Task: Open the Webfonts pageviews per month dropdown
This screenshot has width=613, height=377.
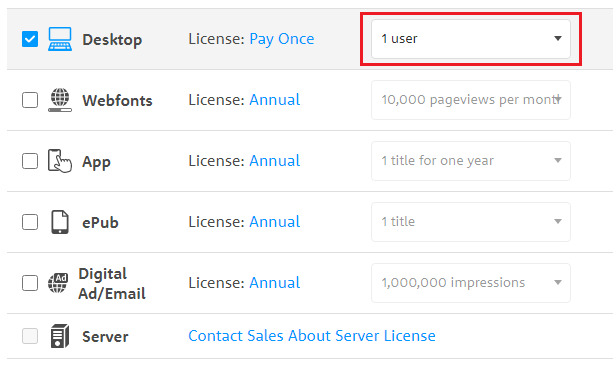Action: (471, 100)
